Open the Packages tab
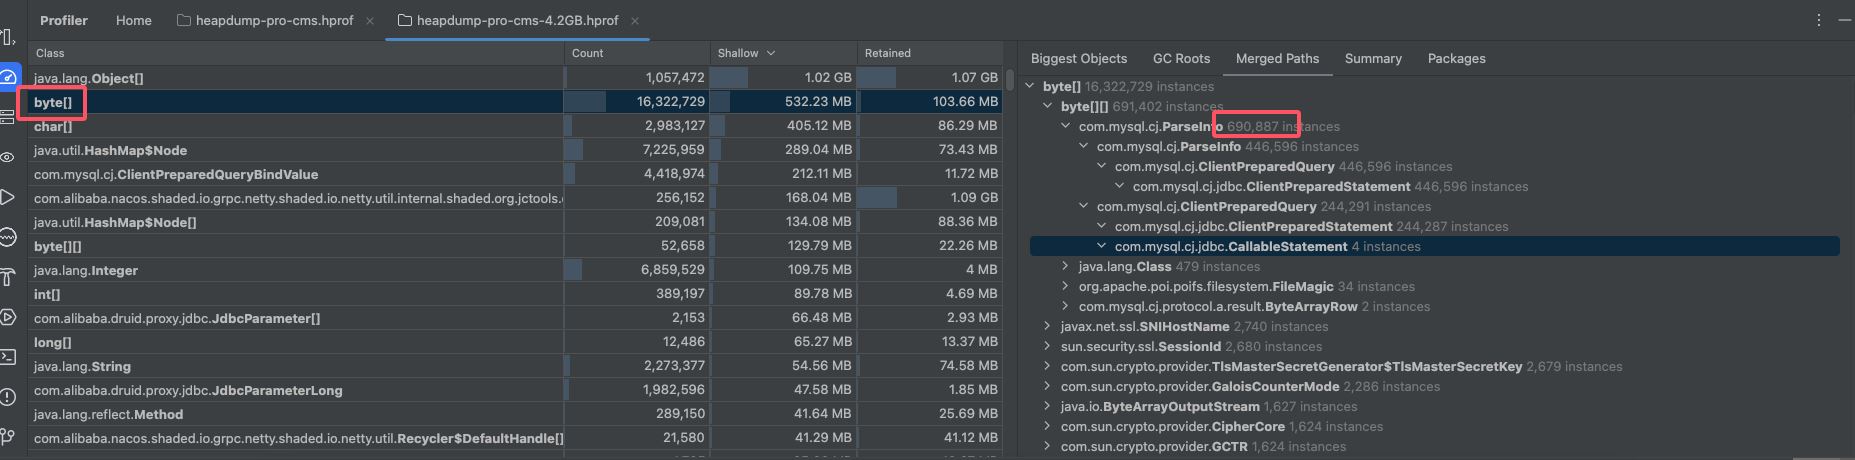 pyautogui.click(x=1456, y=58)
